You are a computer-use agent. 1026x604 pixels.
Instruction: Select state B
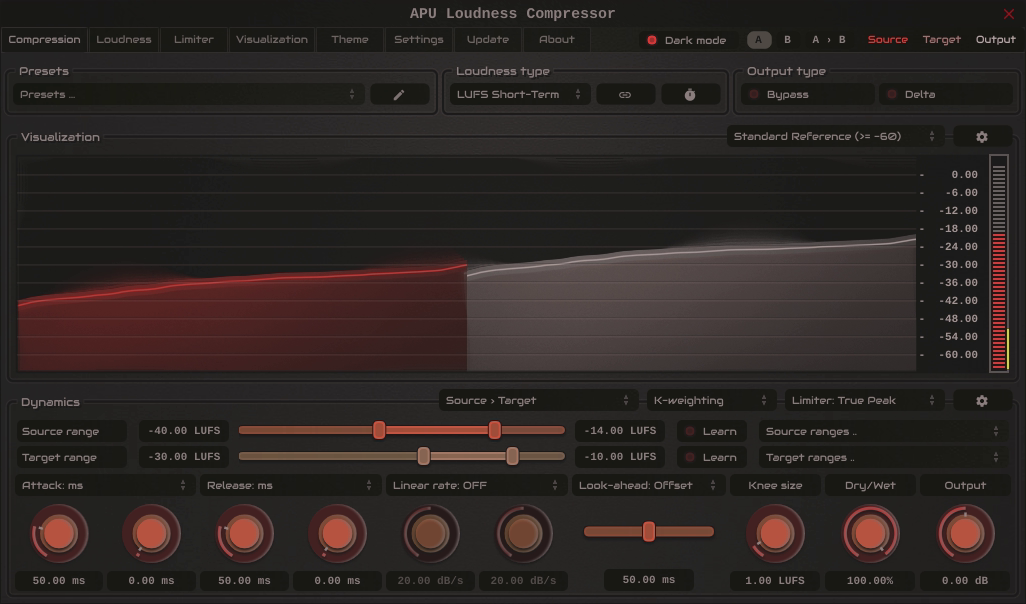[787, 40]
